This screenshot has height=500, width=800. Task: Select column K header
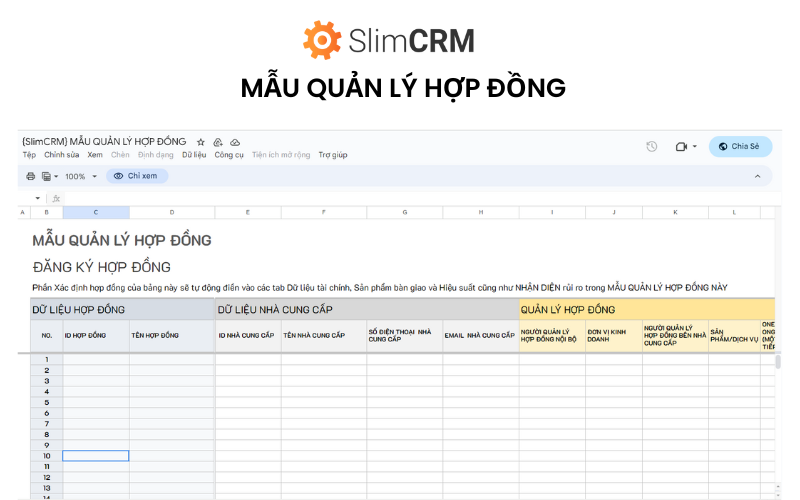coord(675,212)
